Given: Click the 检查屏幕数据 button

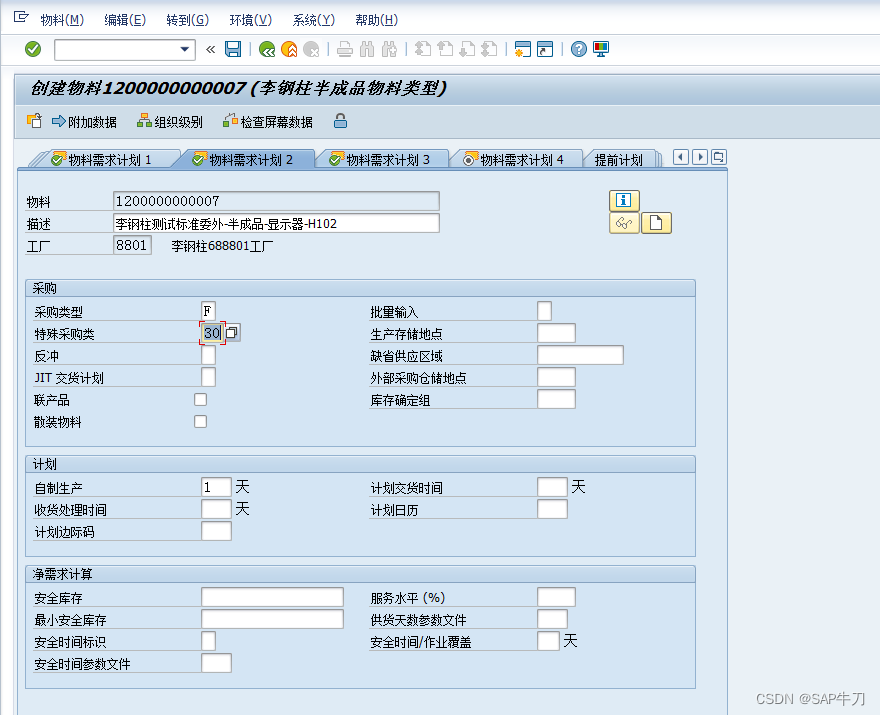Looking at the screenshot, I should 268,121.
